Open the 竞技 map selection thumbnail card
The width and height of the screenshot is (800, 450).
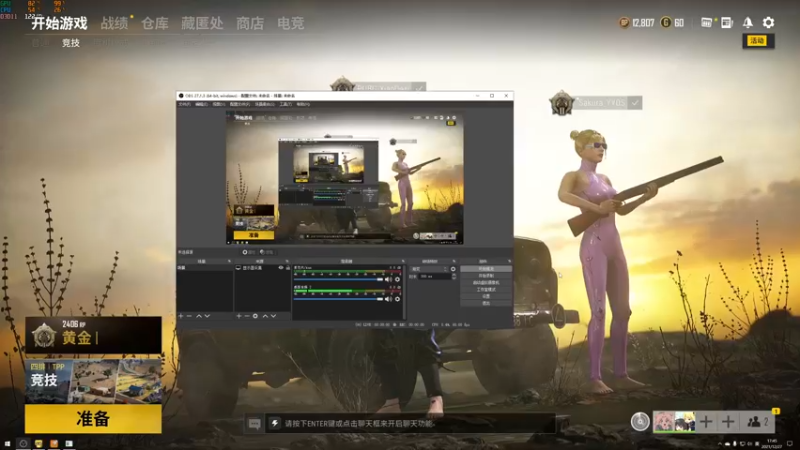pos(93,382)
